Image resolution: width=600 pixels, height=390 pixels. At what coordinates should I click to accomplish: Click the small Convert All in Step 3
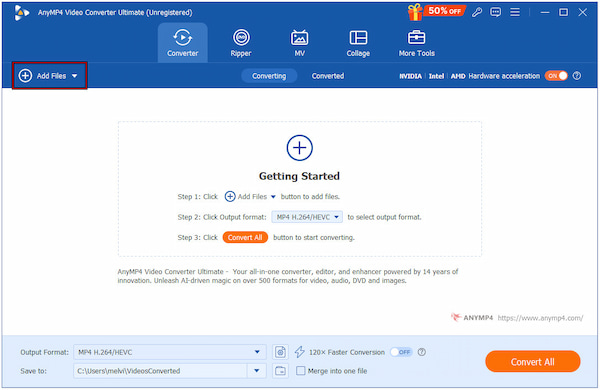click(245, 237)
